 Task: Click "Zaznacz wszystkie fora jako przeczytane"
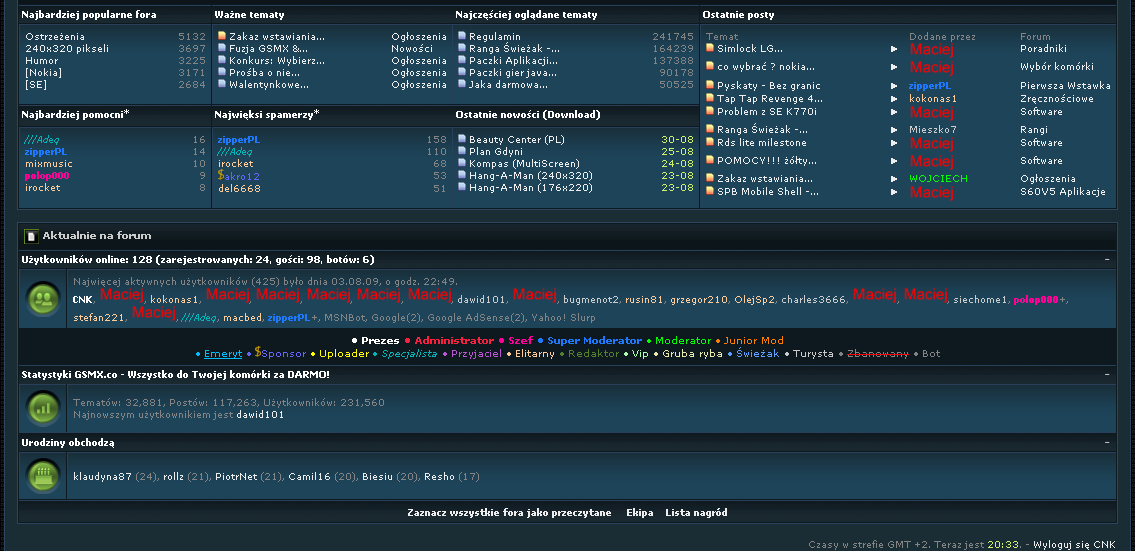click(x=509, y=513)
